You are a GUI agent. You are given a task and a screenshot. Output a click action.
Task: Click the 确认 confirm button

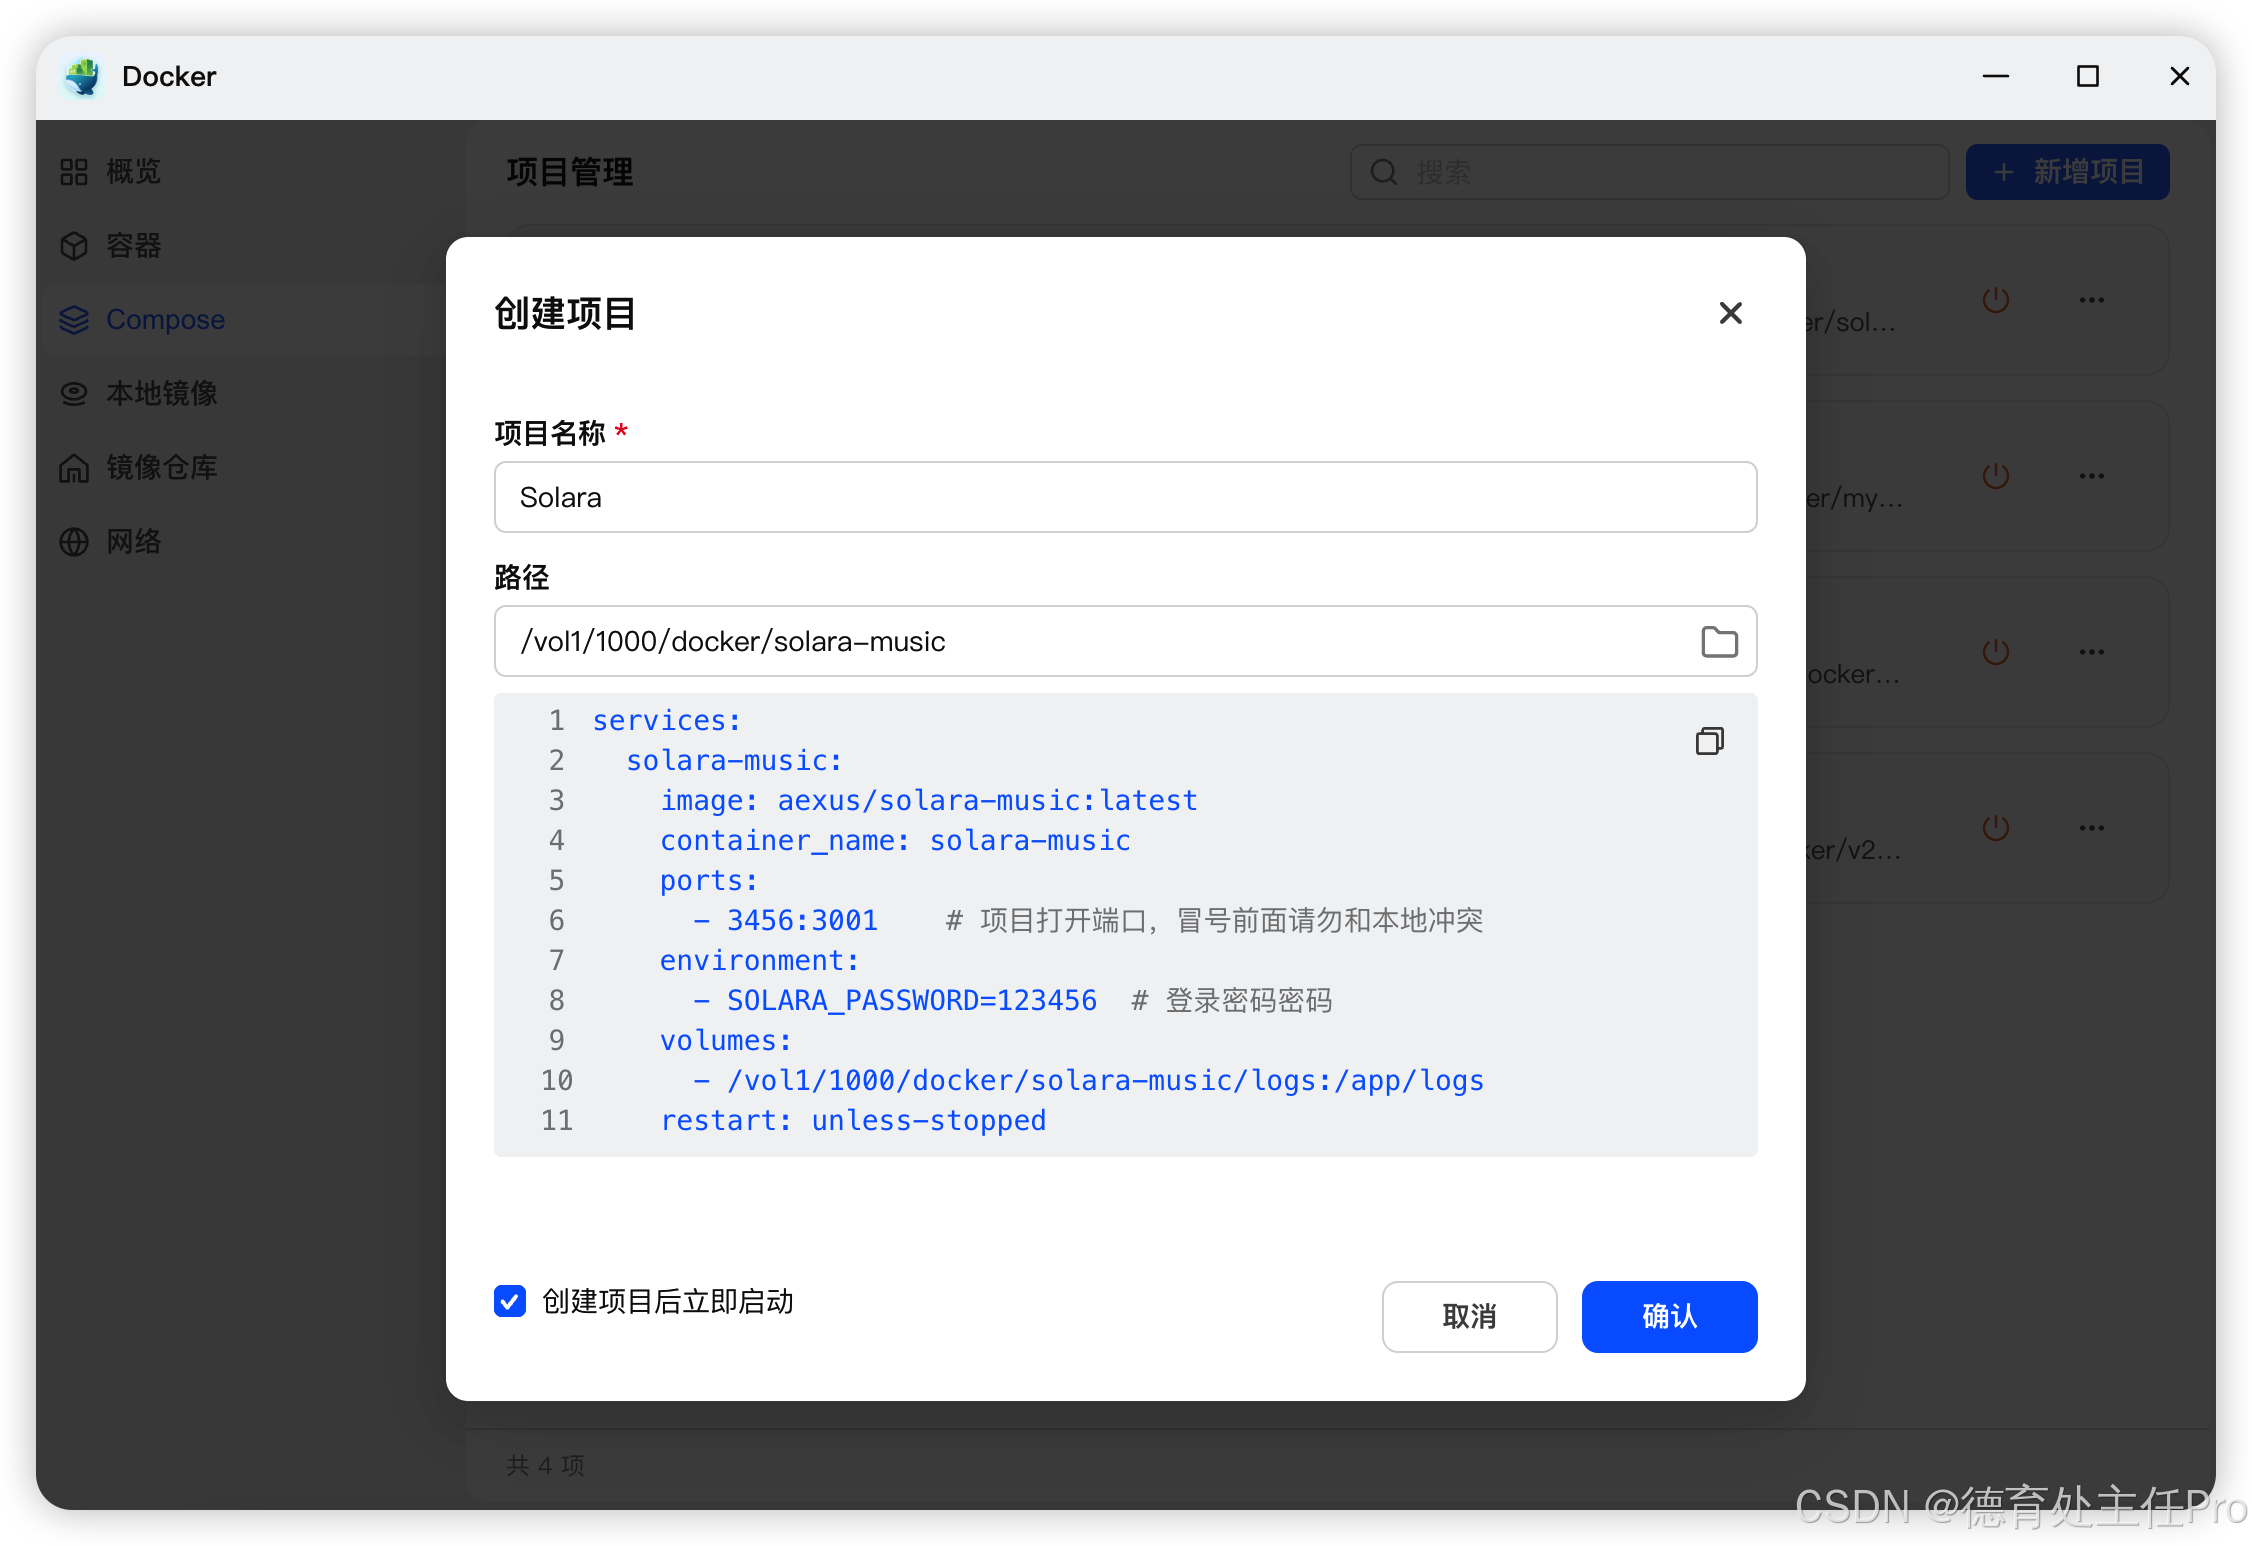(x=1668, y=1316)
